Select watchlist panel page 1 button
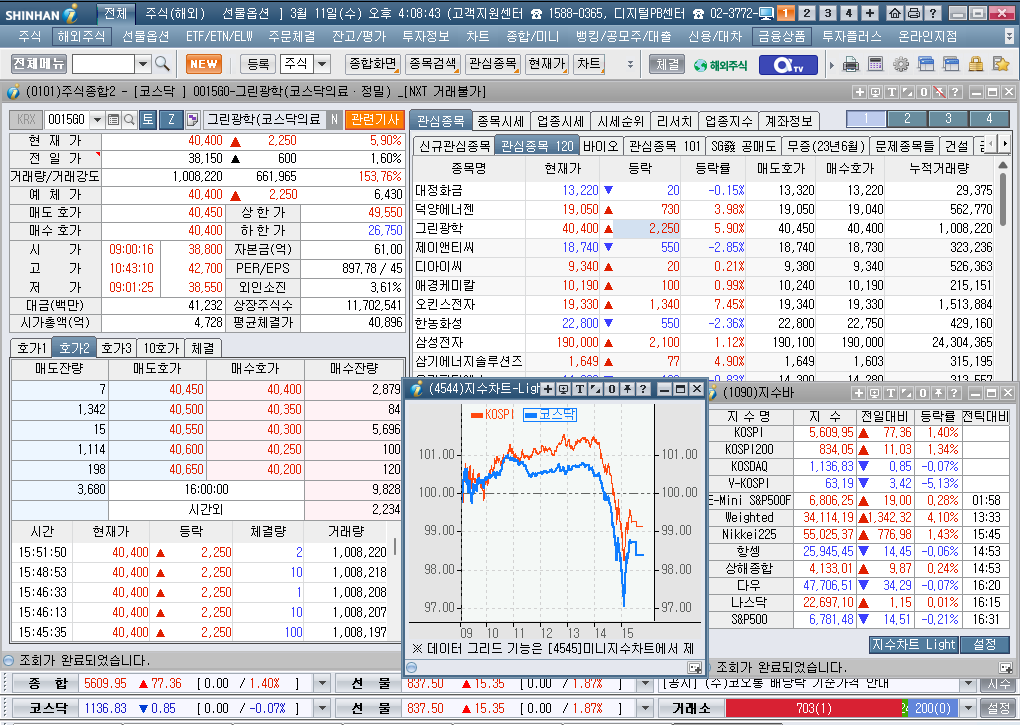The height and width of the screenshot is (725, 1020). click(866, 119)
